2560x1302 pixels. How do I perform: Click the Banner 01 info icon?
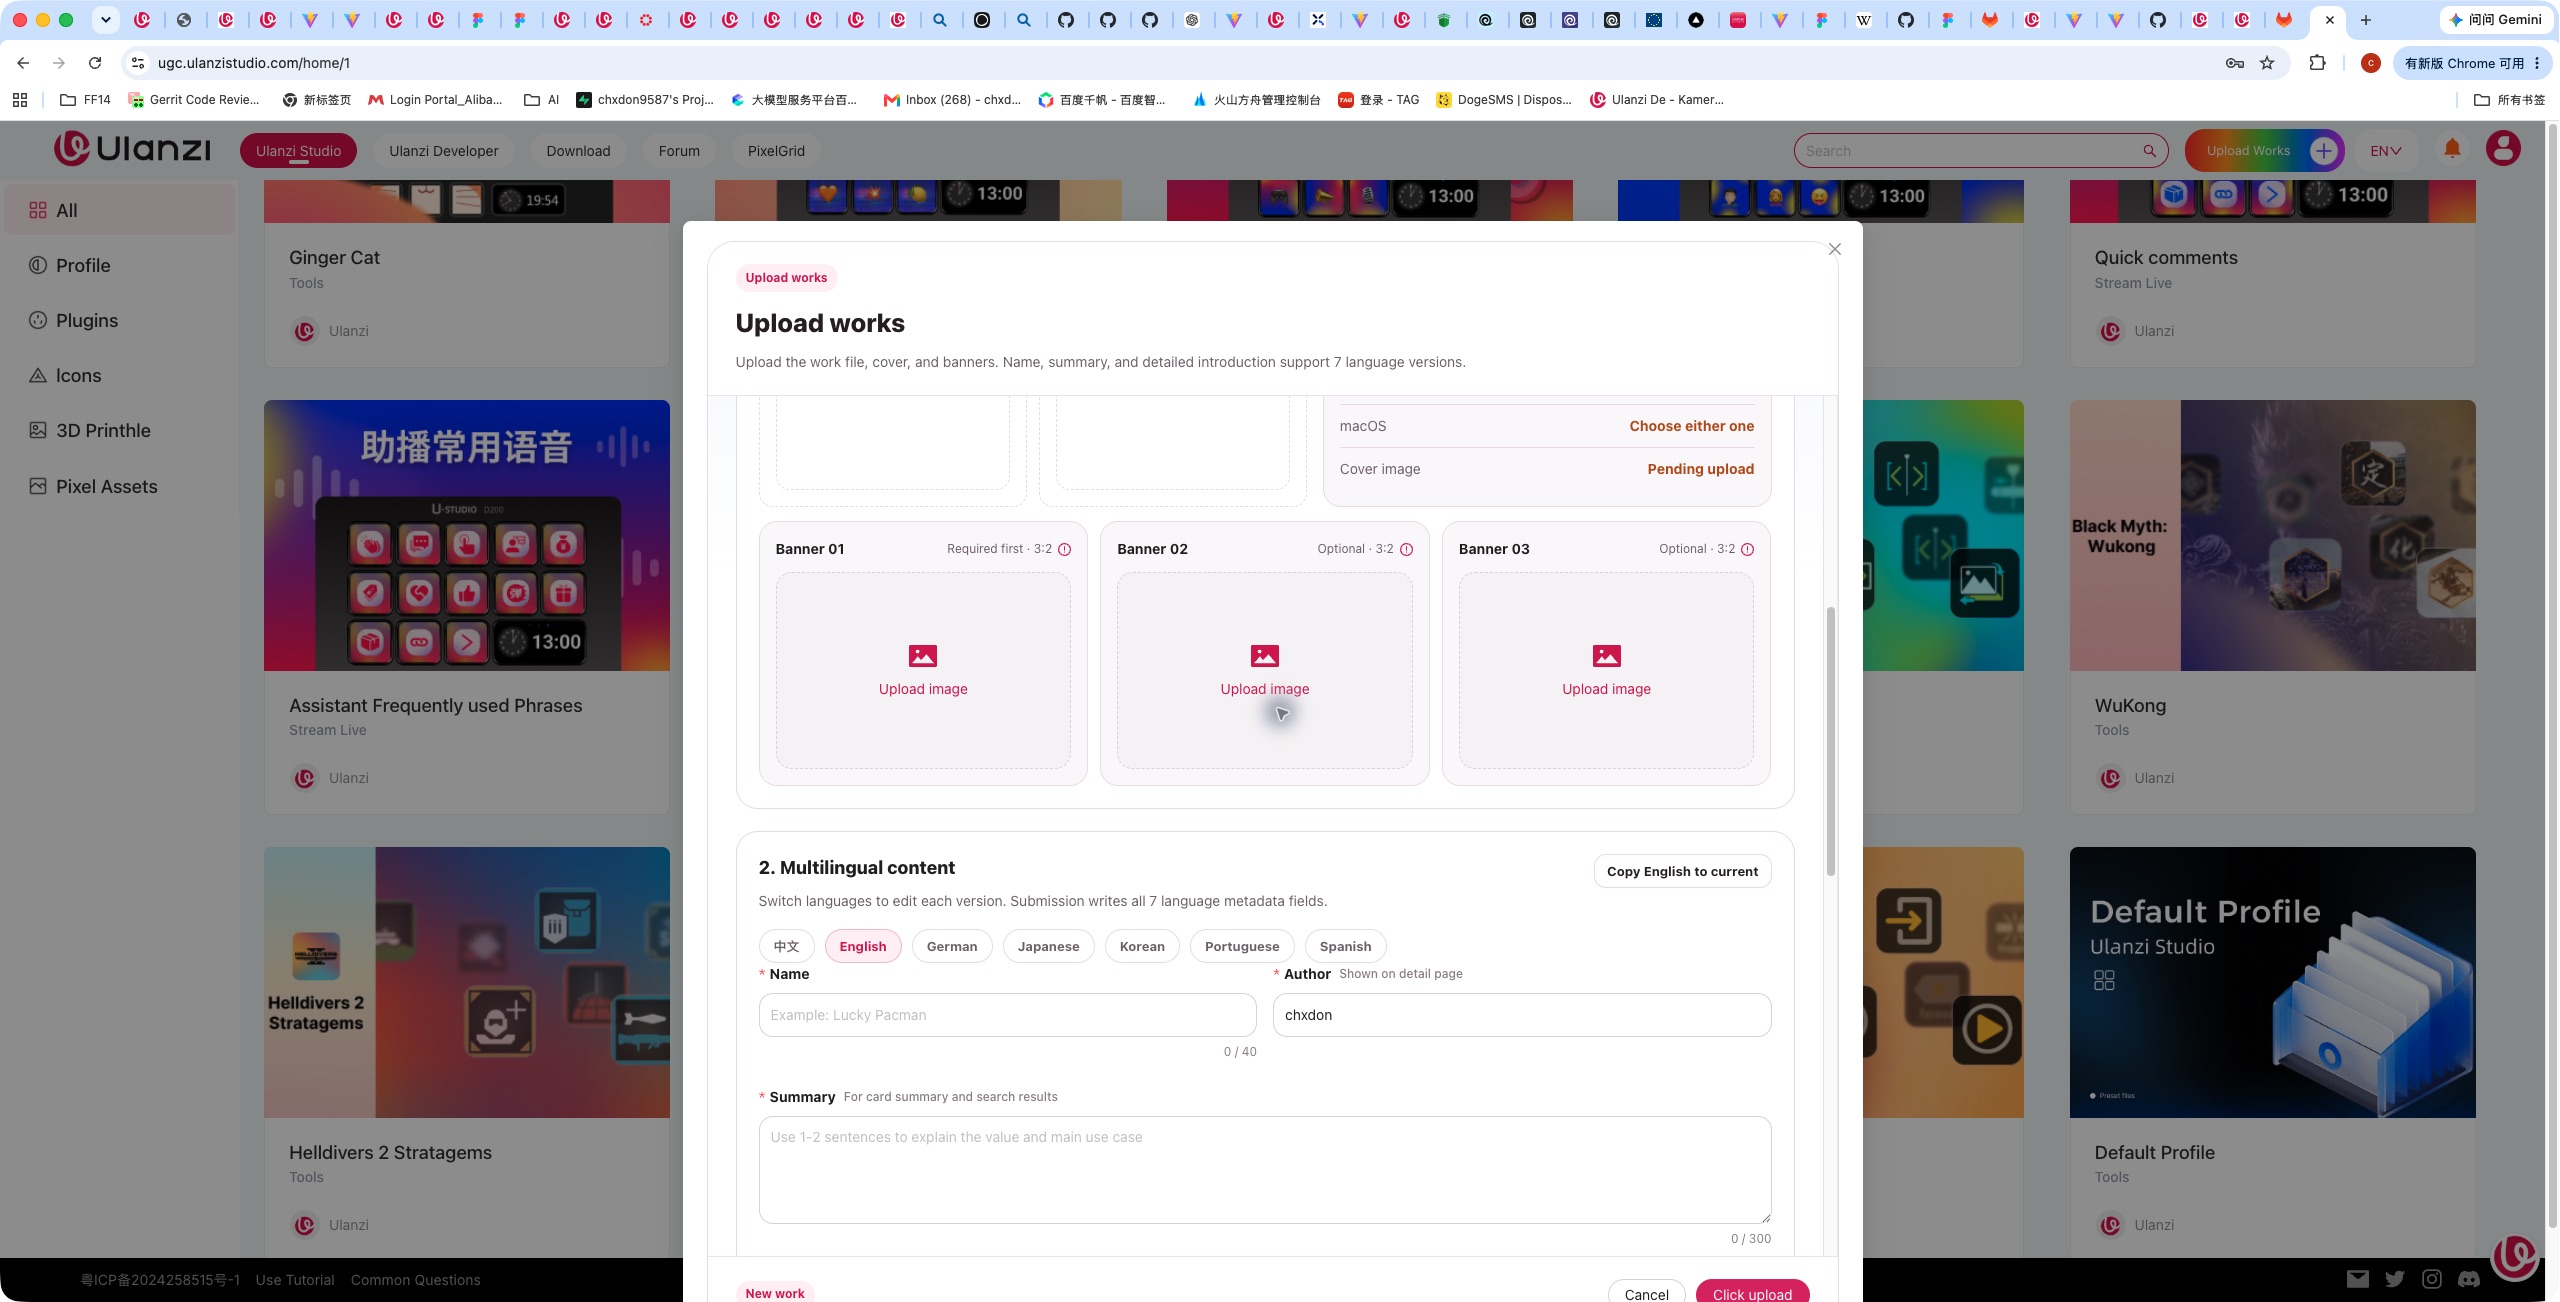pos(1065,549)
